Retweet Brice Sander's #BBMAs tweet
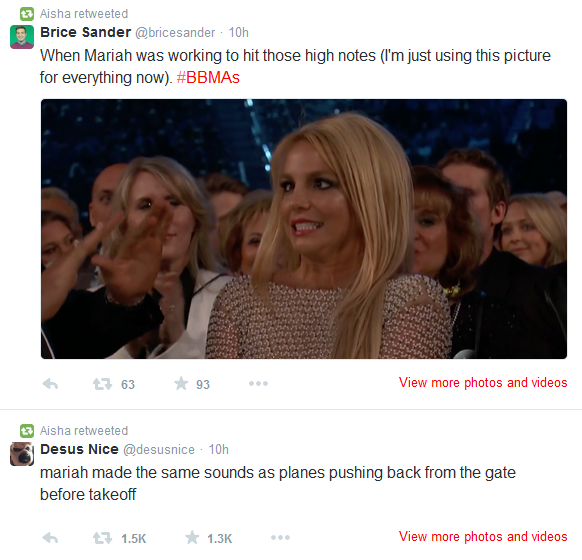 tap(102, 384)
